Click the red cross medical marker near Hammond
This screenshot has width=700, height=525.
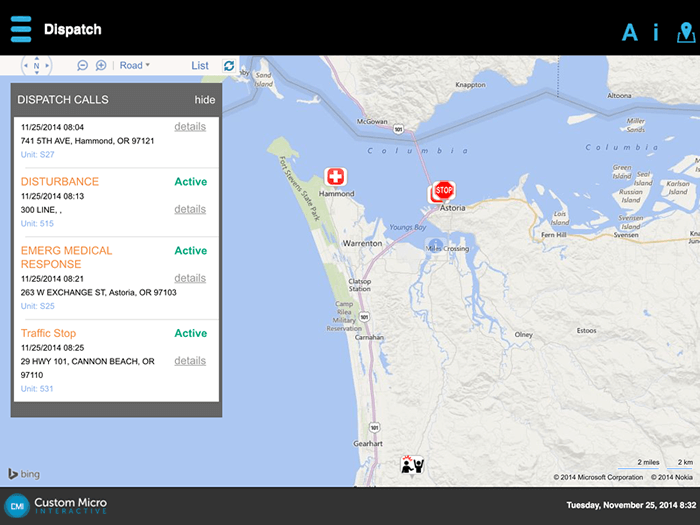(336, 177)
